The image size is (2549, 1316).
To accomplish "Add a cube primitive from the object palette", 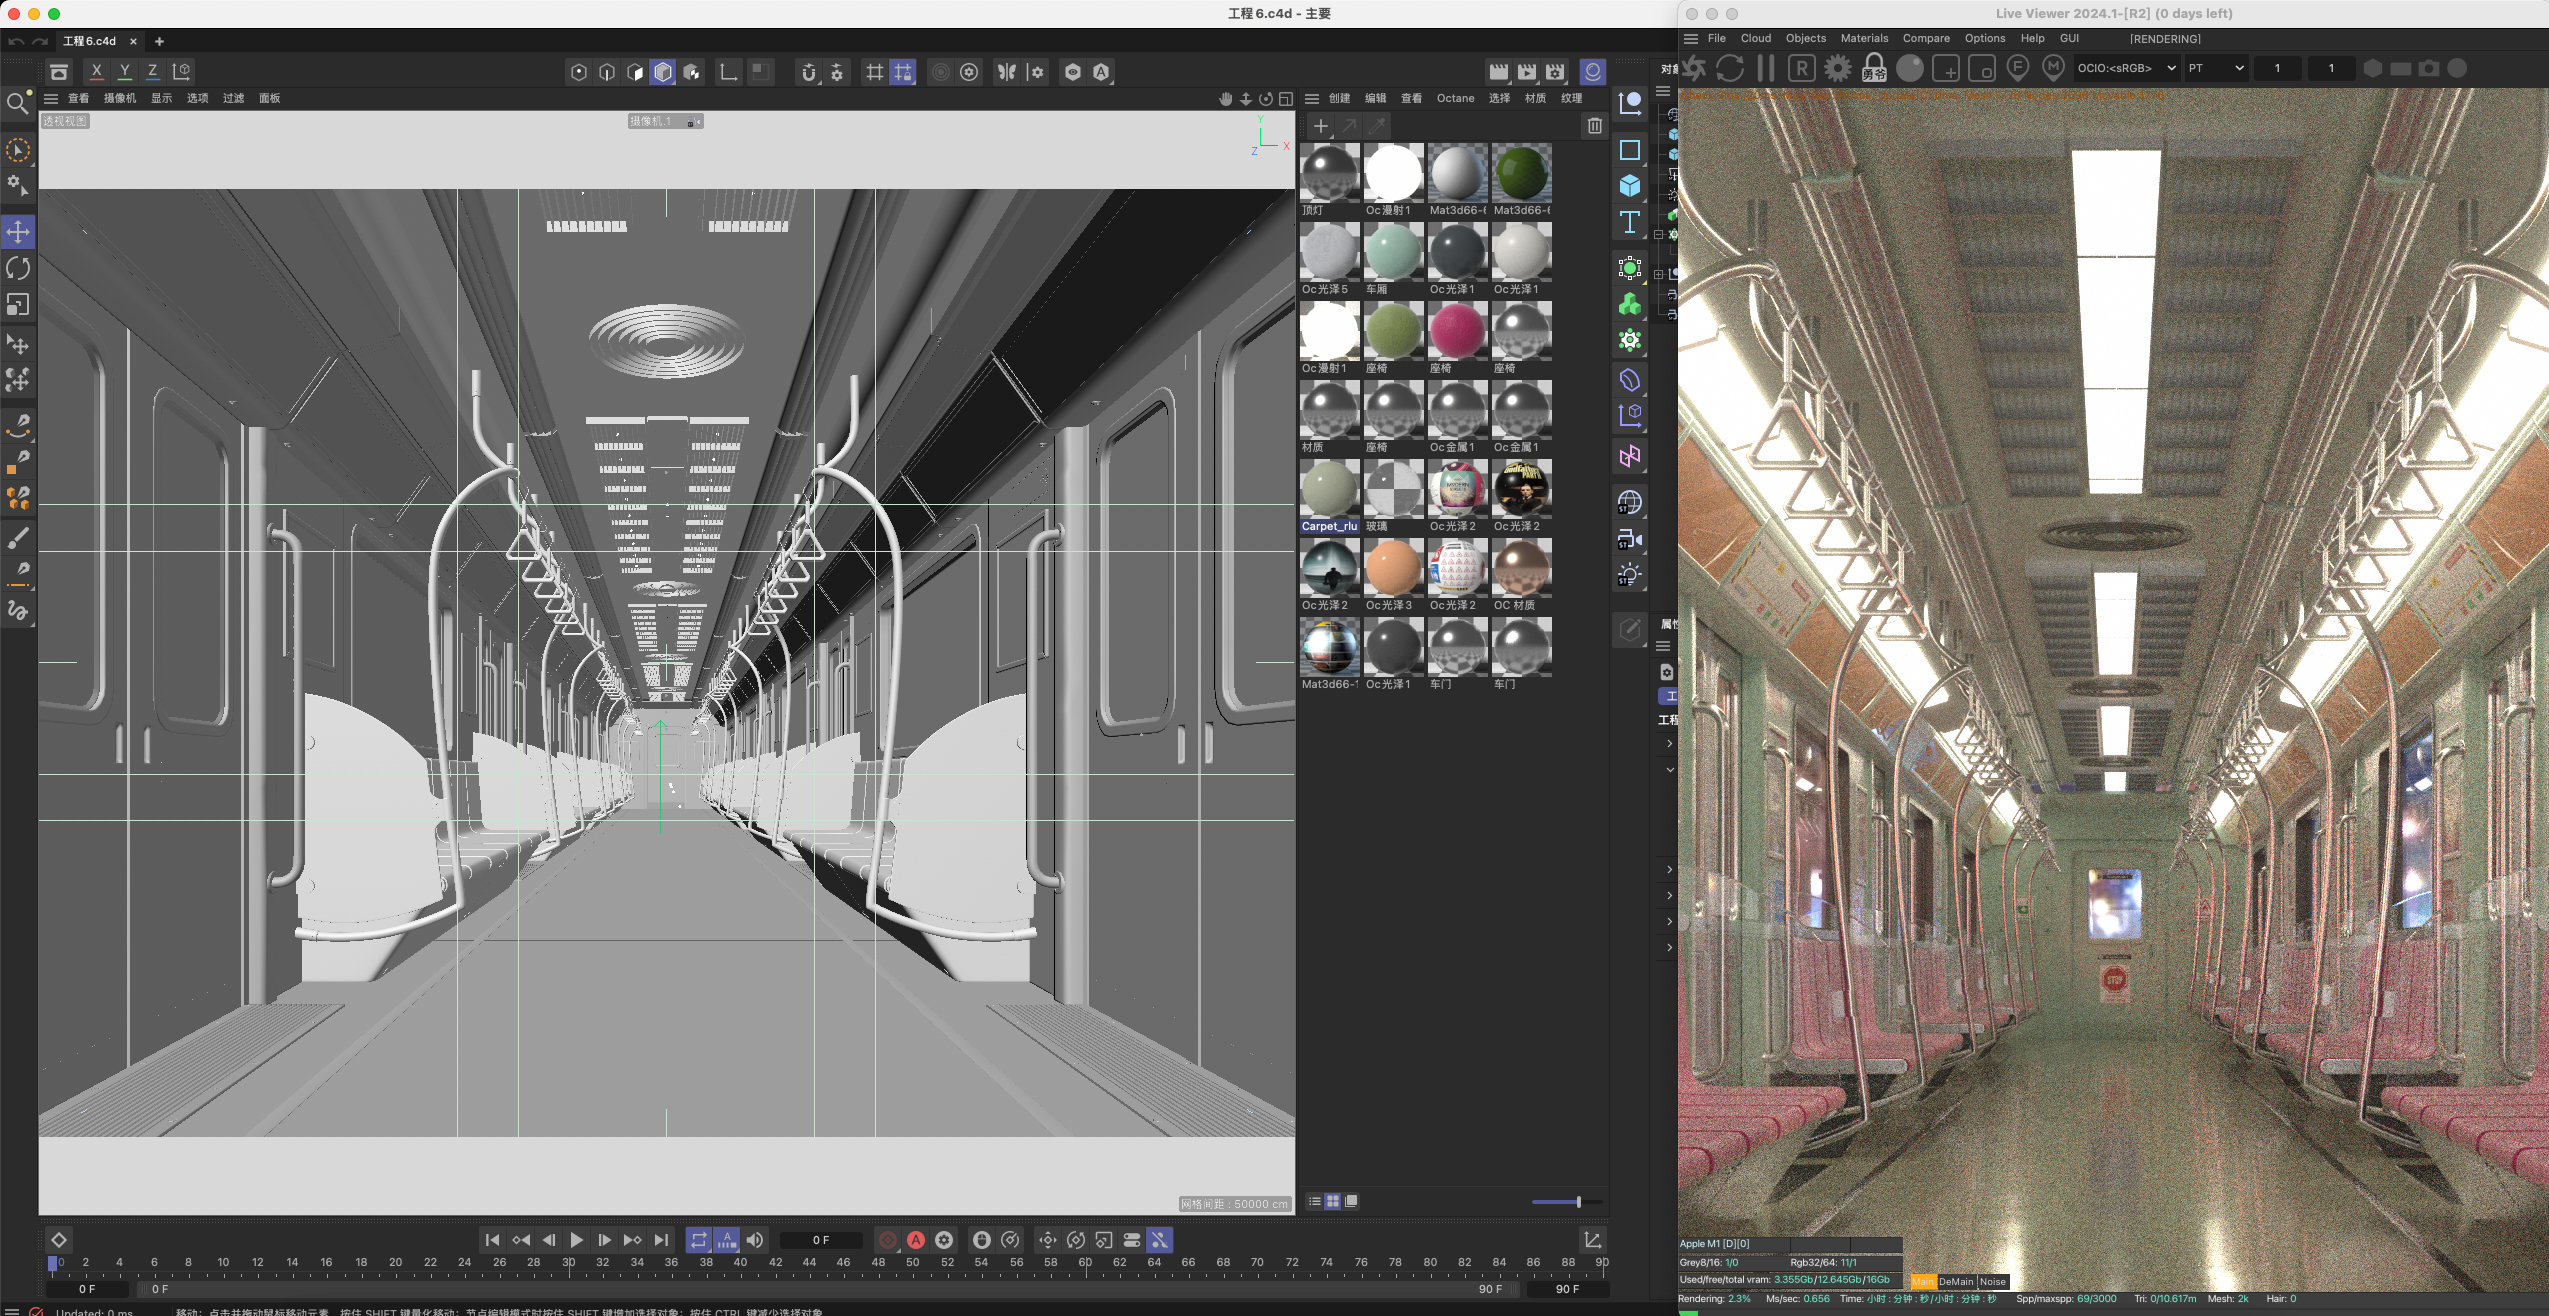I will point(1629,186).
